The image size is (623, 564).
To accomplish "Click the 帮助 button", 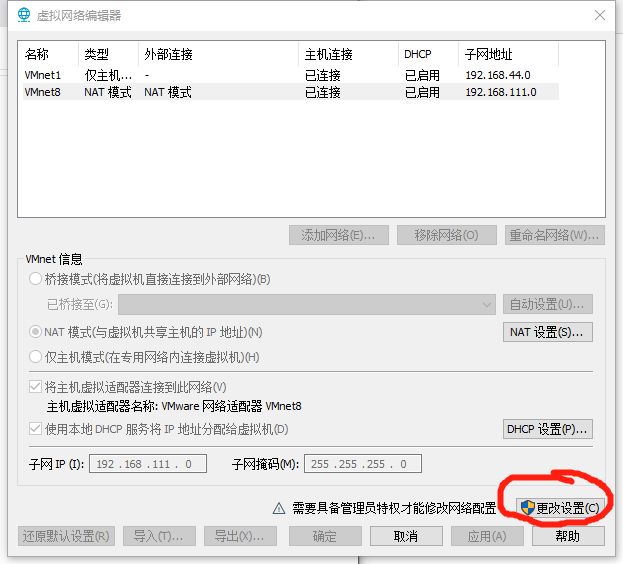I will point(568,536).
